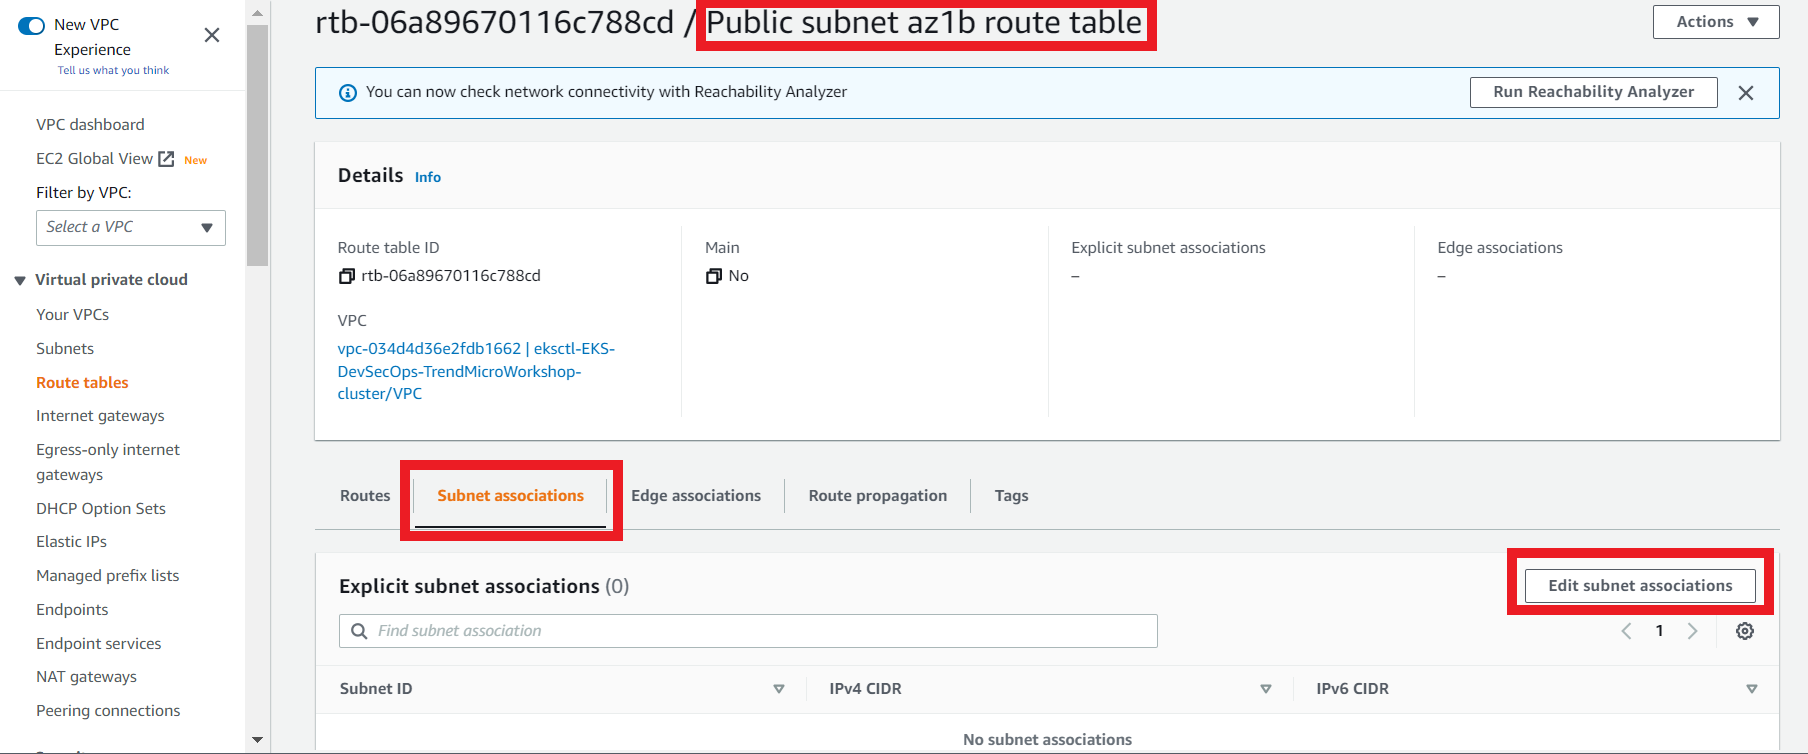Open NAT gateways page
The width and height of the screenshot is (1808, 754).
(86, 677)
